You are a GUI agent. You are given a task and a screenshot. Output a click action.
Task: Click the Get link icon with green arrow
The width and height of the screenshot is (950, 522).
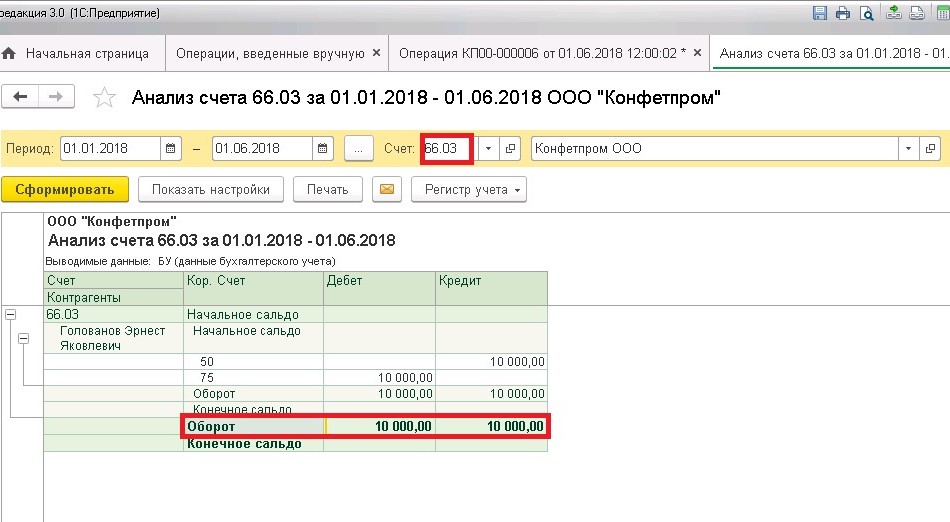point(894,13)
